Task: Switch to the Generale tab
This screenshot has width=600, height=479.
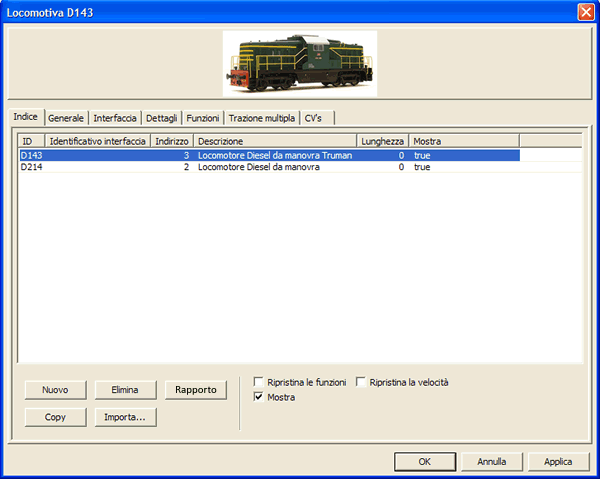Action: (x=66, y=118)
